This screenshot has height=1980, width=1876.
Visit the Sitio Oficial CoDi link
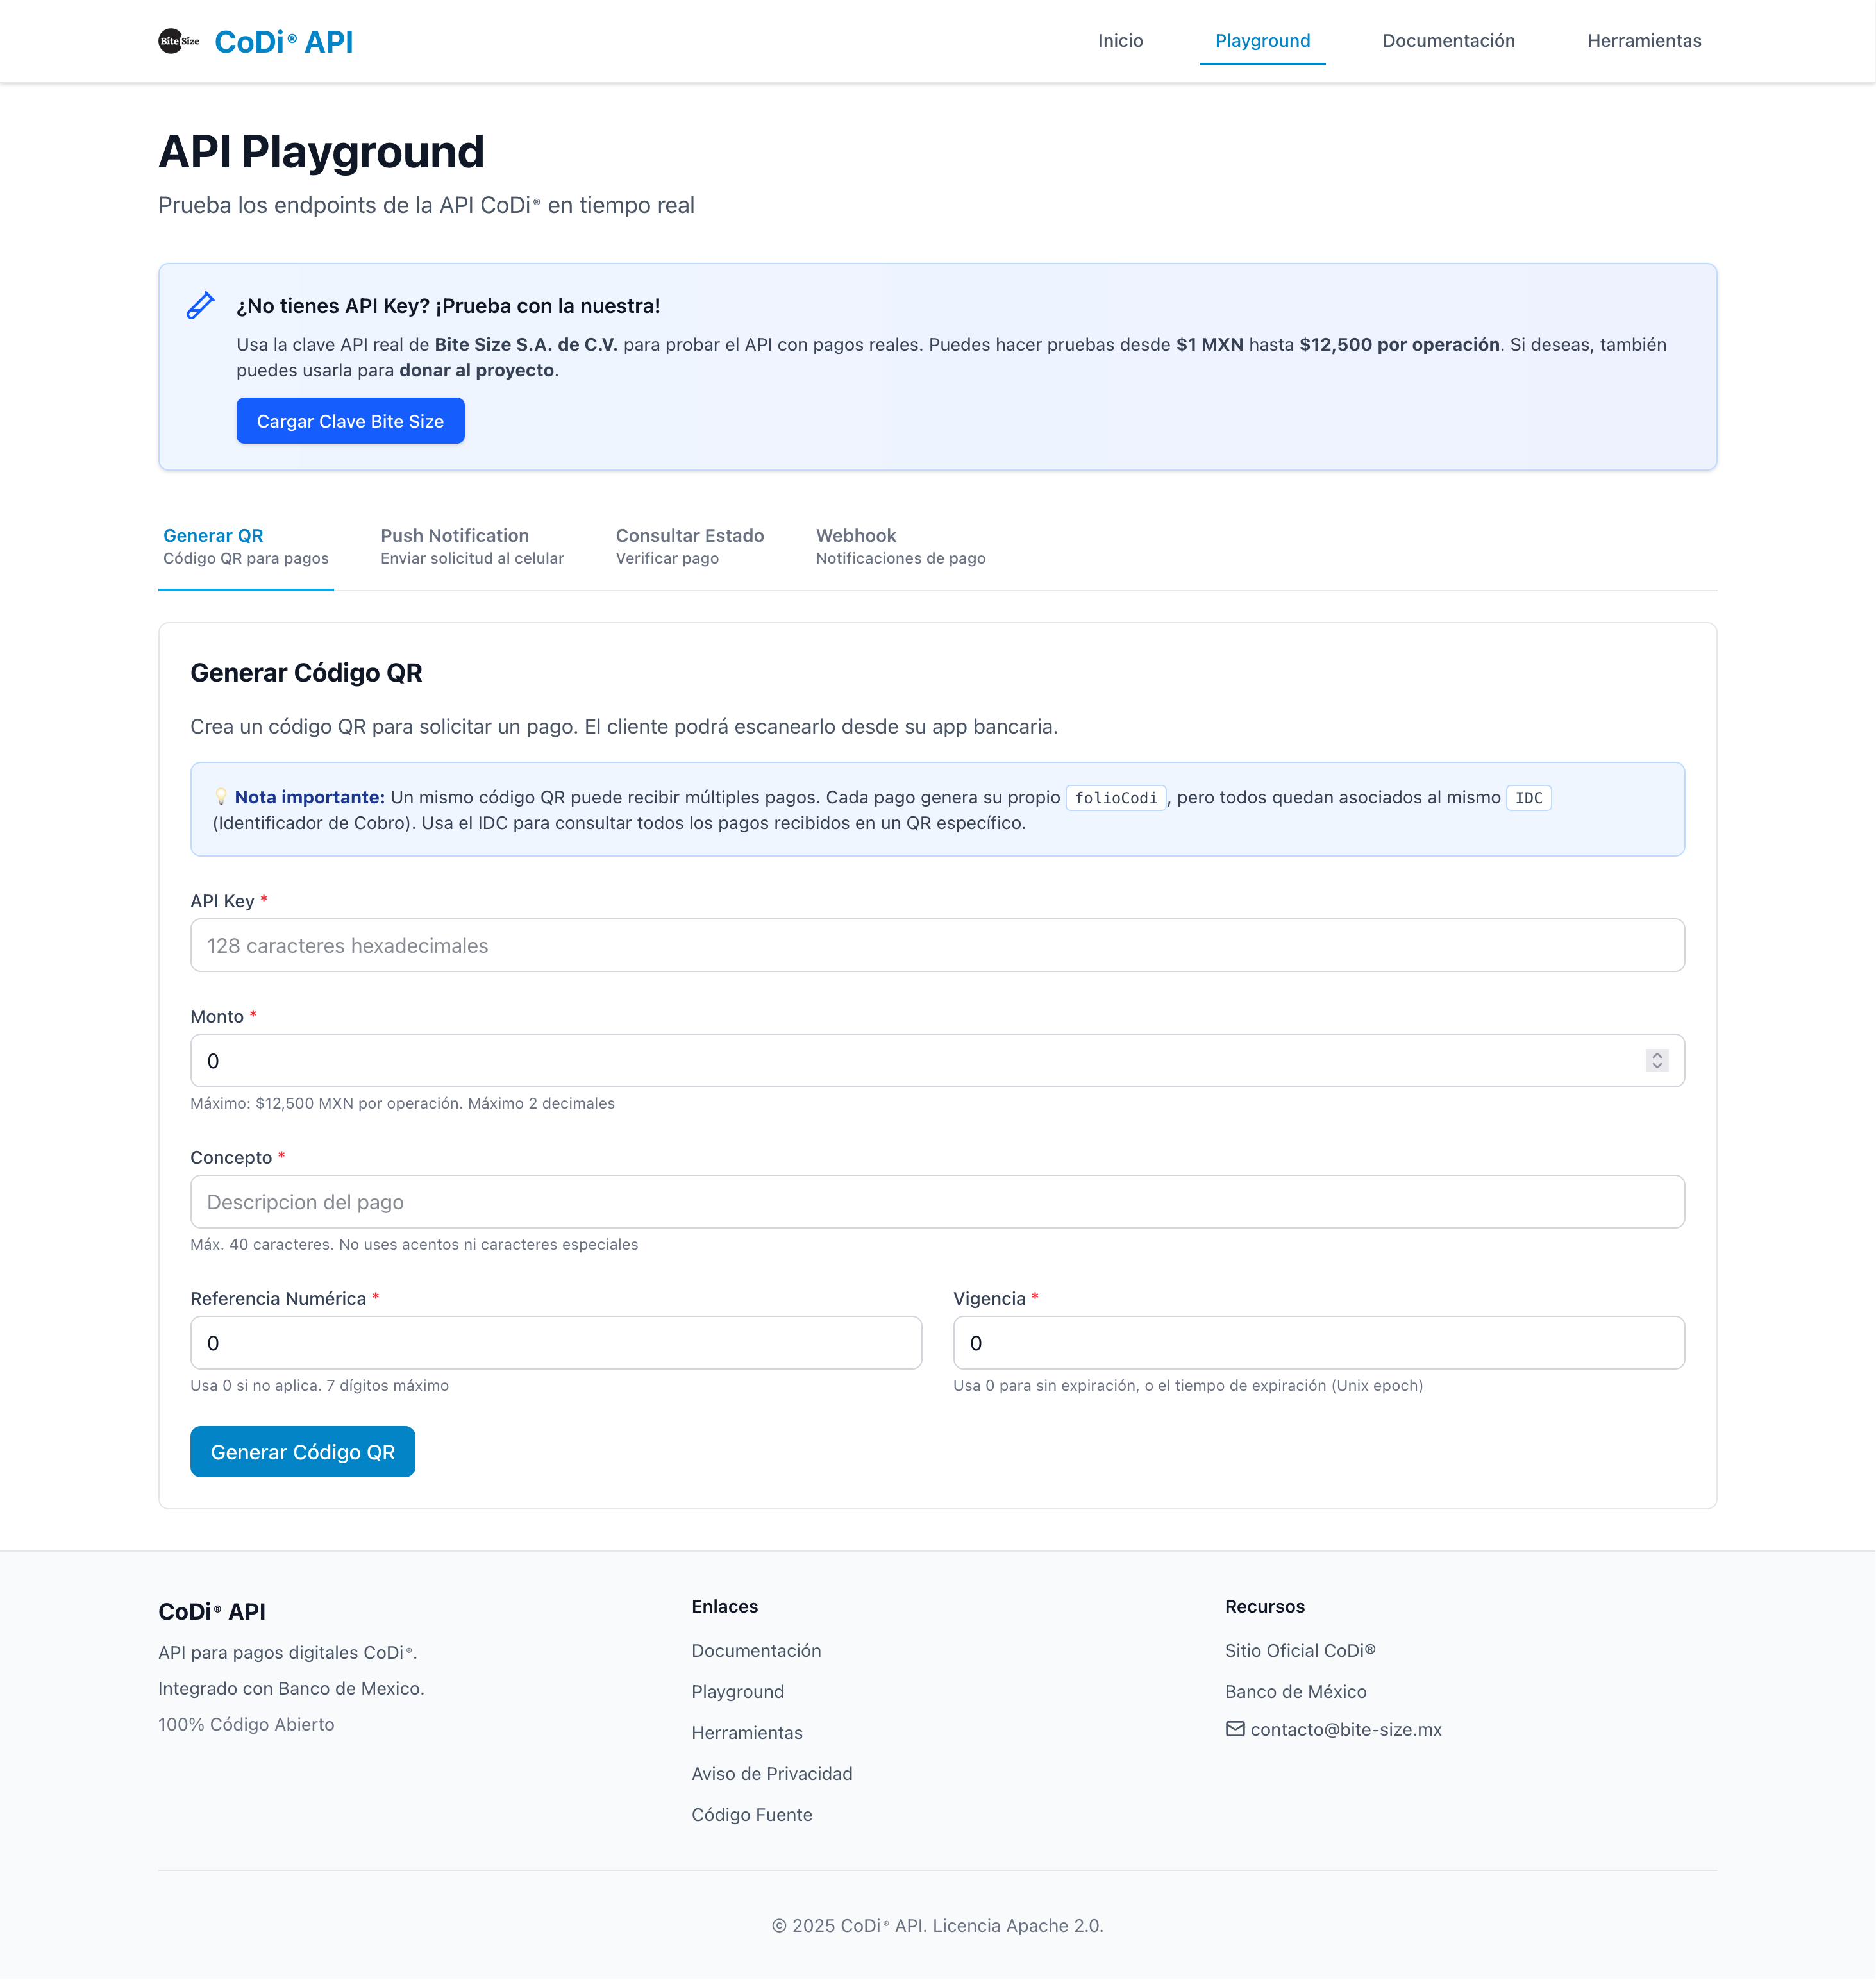(x=1300, y=1650)
